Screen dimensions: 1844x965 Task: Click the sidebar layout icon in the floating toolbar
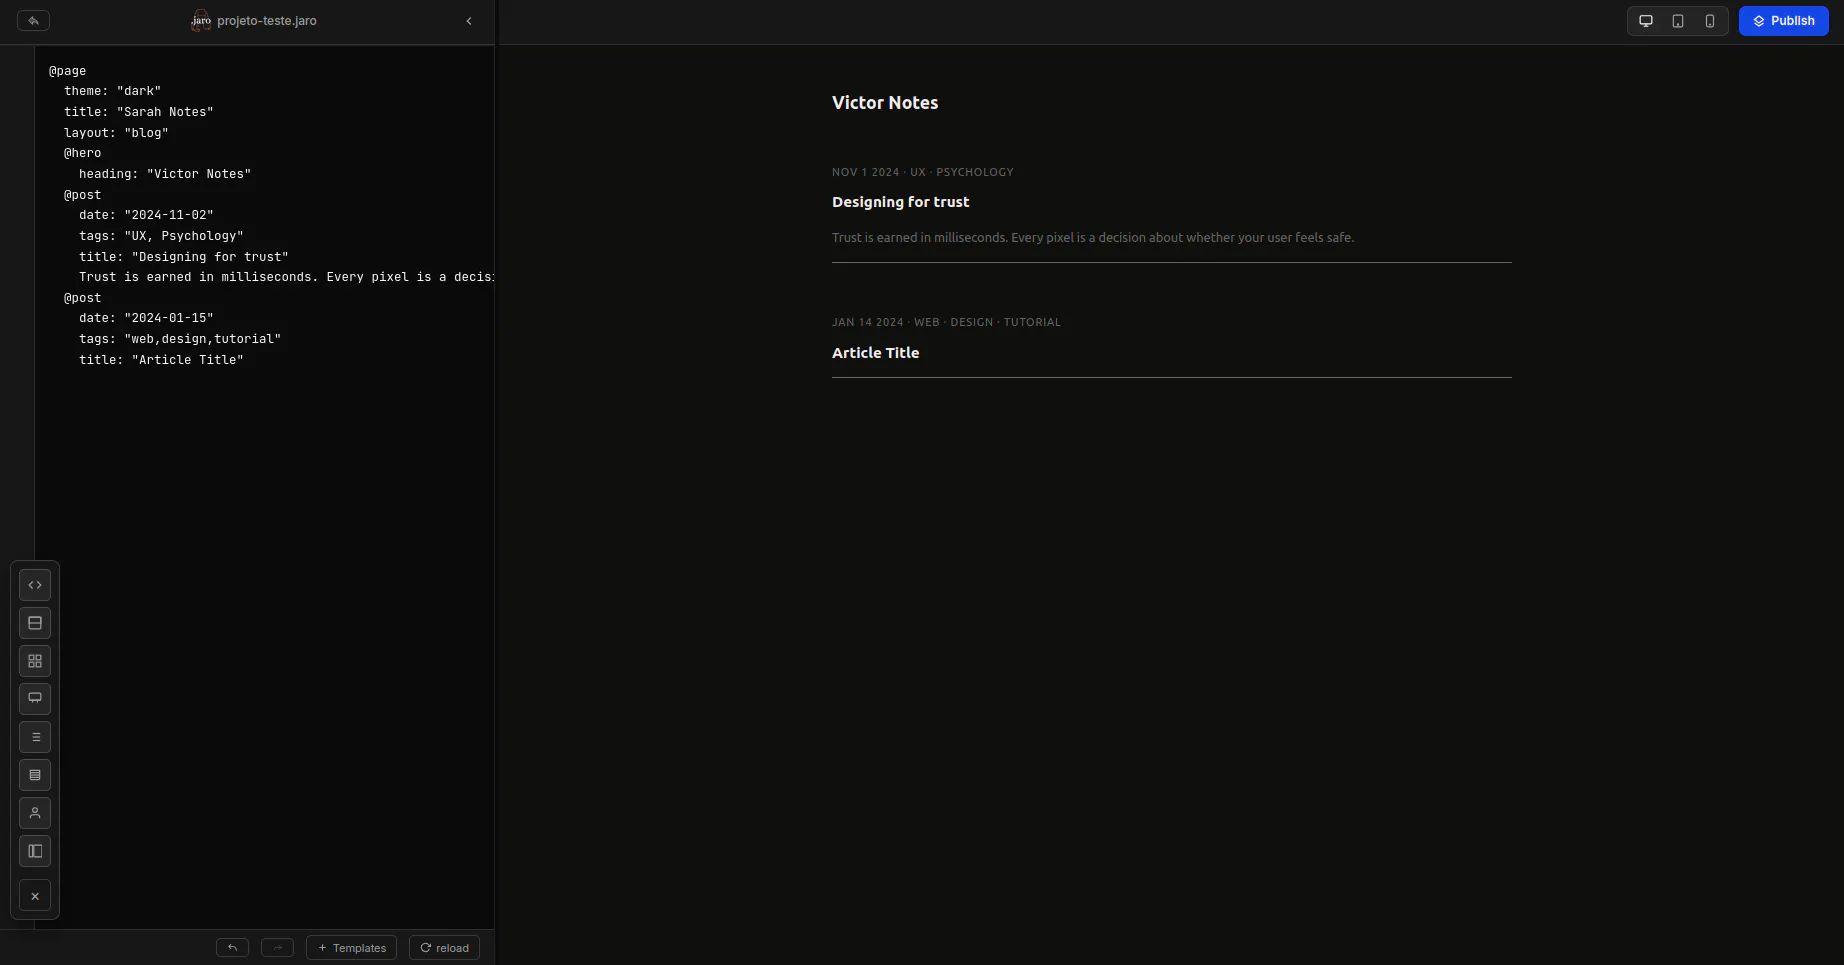tap(35, 851)
